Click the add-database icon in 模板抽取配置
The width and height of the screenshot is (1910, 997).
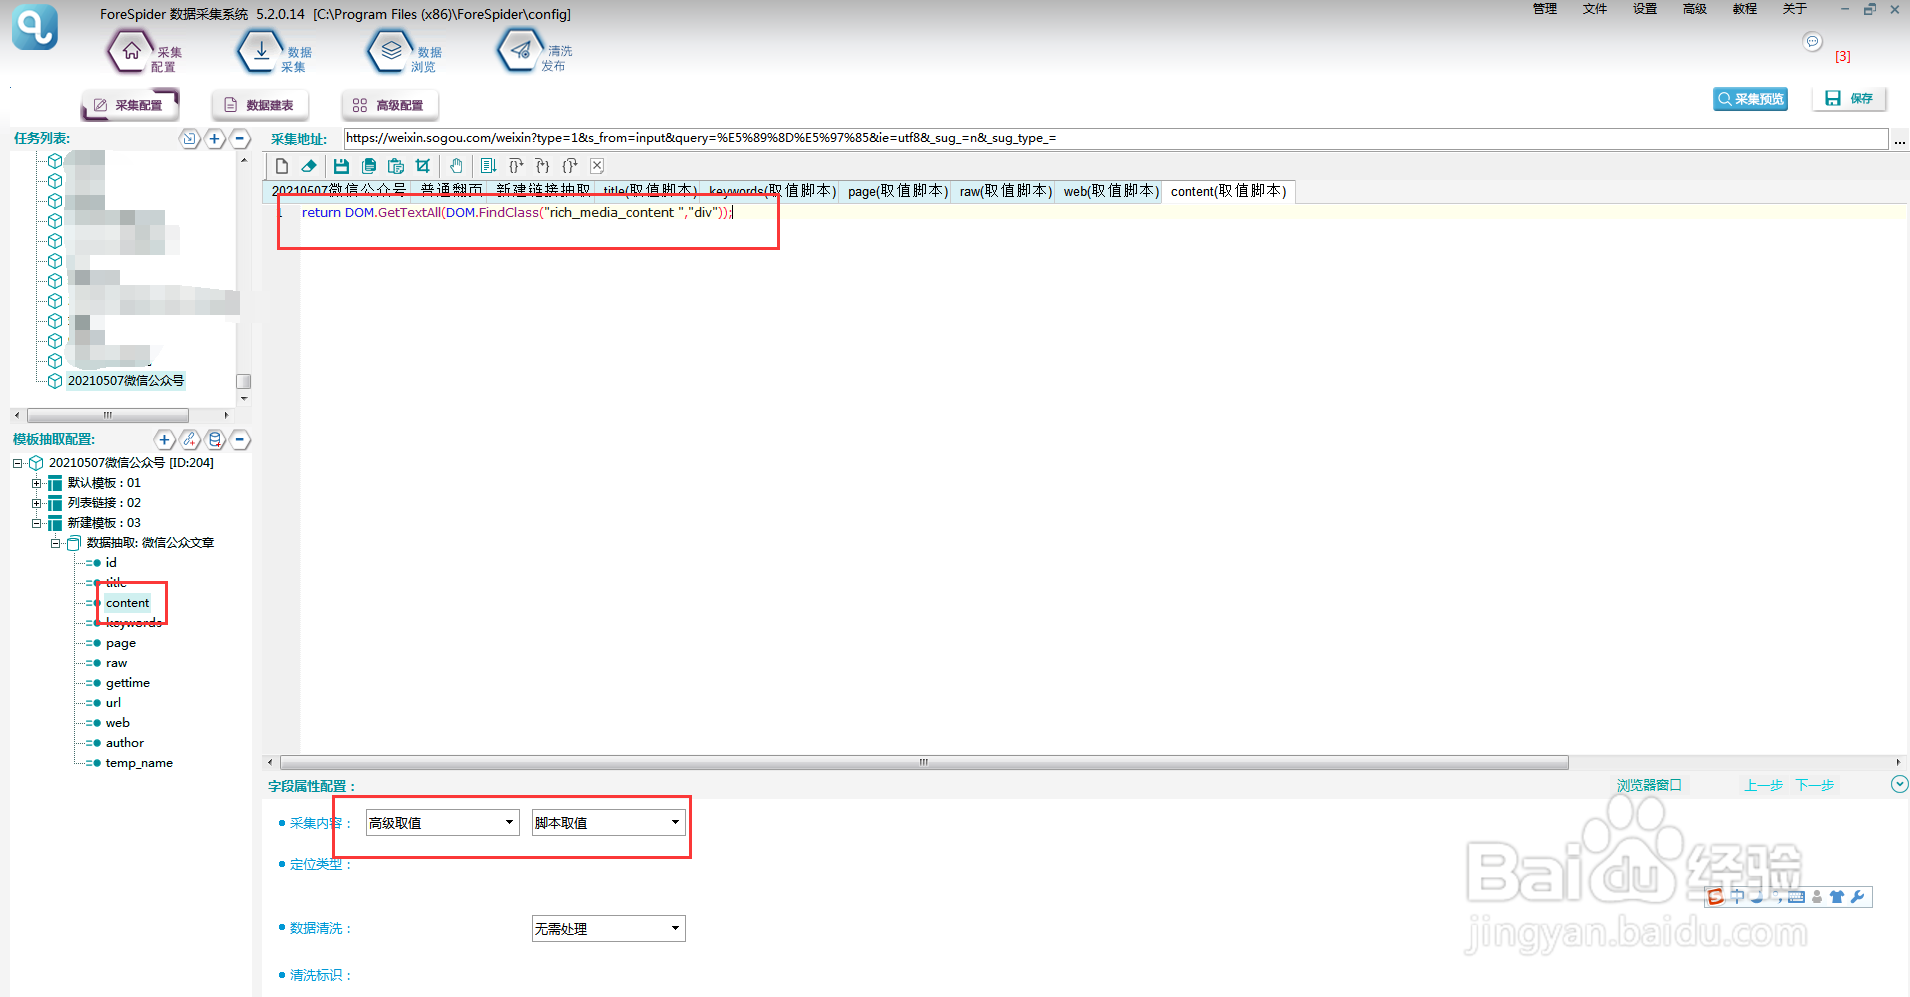[x=215, y=440]
